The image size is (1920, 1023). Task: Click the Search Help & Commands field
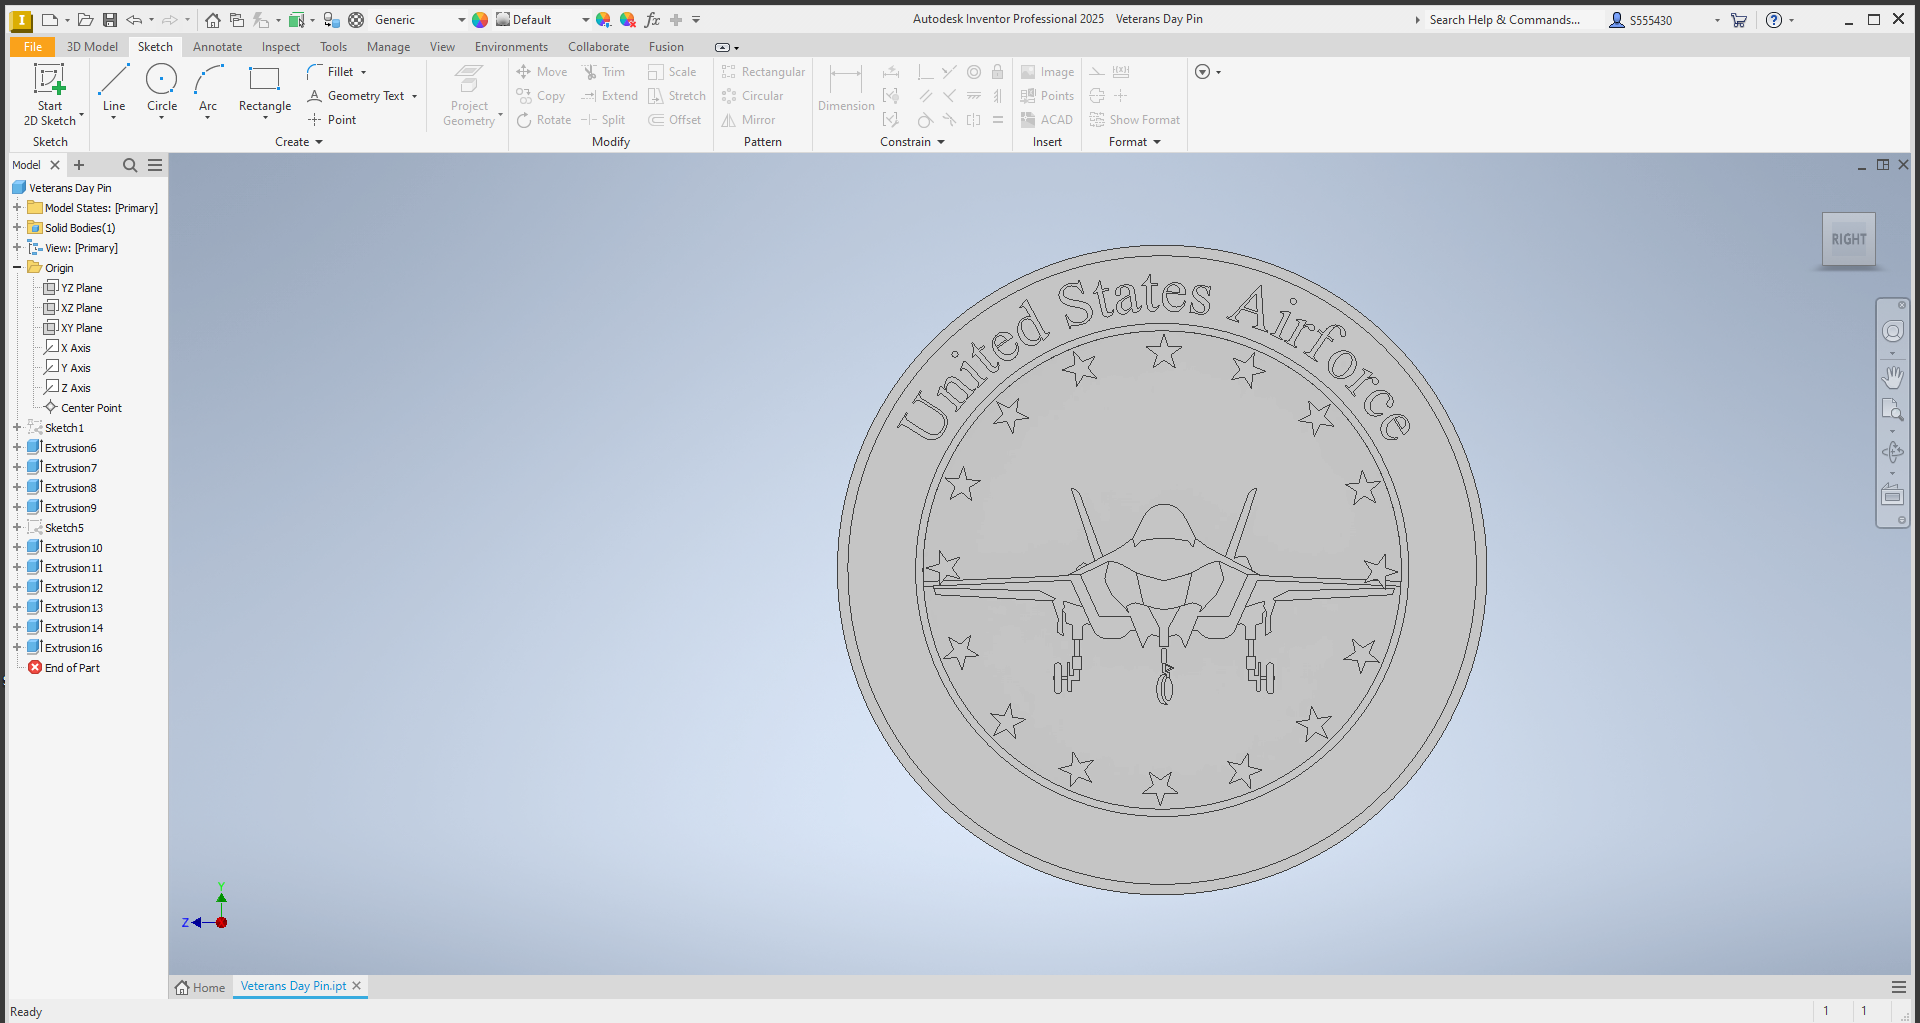click(1504, 20)
